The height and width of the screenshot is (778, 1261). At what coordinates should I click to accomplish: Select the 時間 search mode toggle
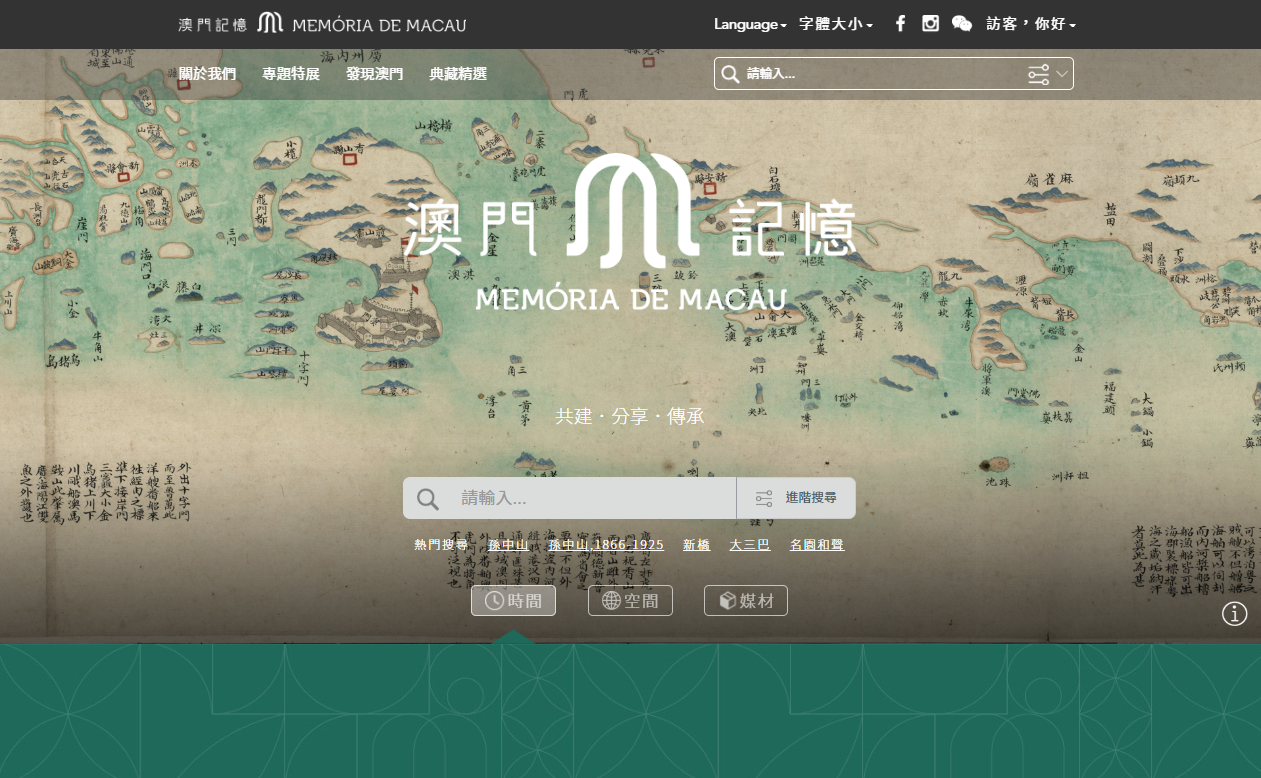(513, 600)
